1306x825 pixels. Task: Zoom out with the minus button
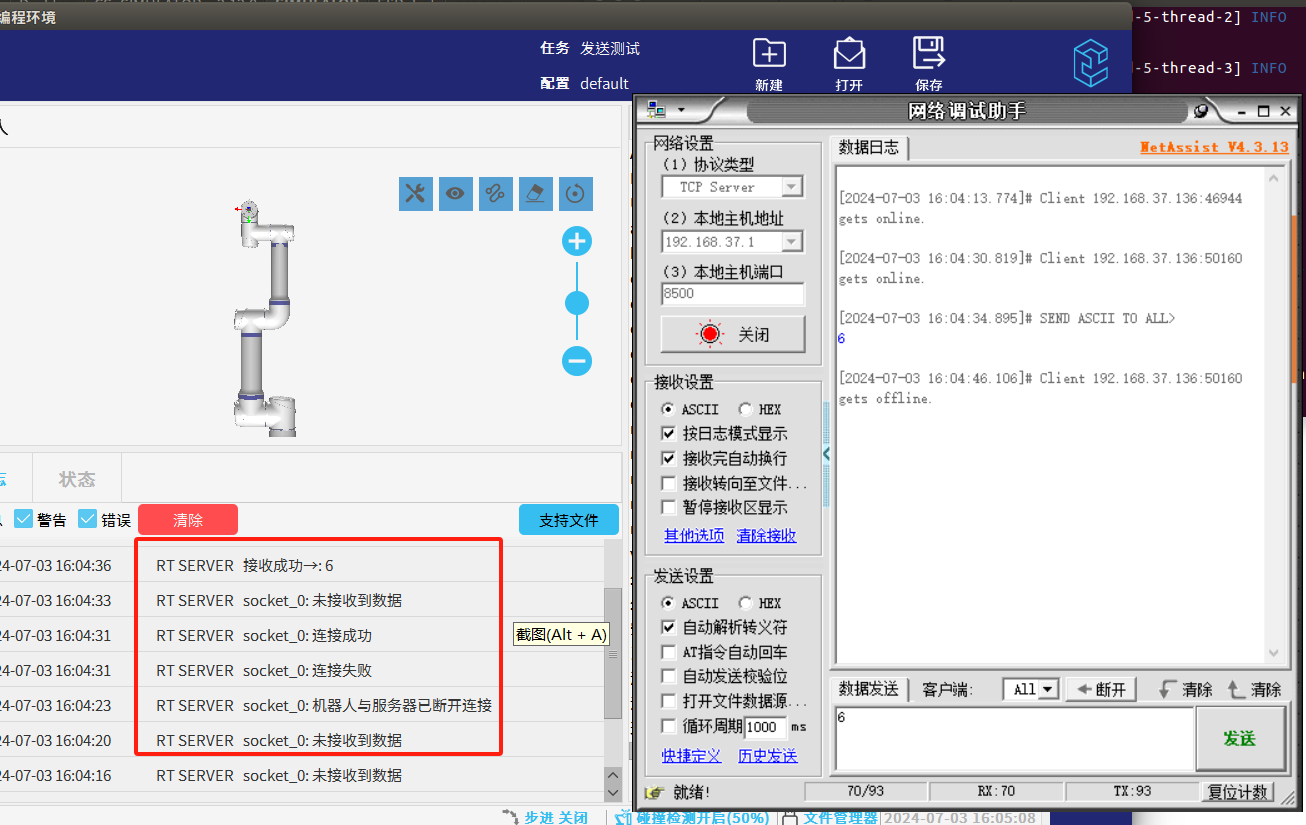[577, 360]
